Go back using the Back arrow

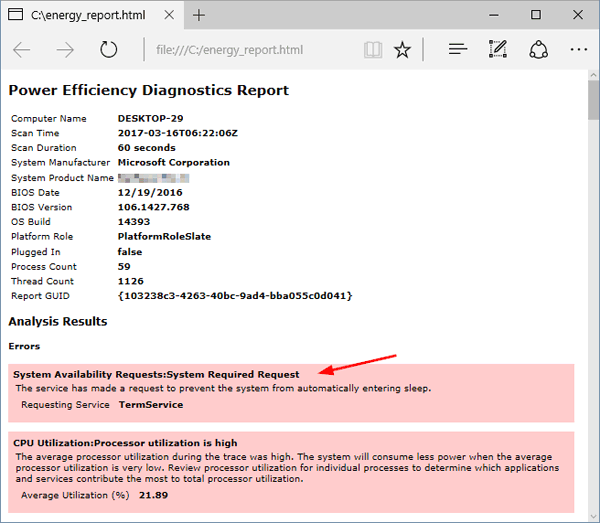pos(22,50)
